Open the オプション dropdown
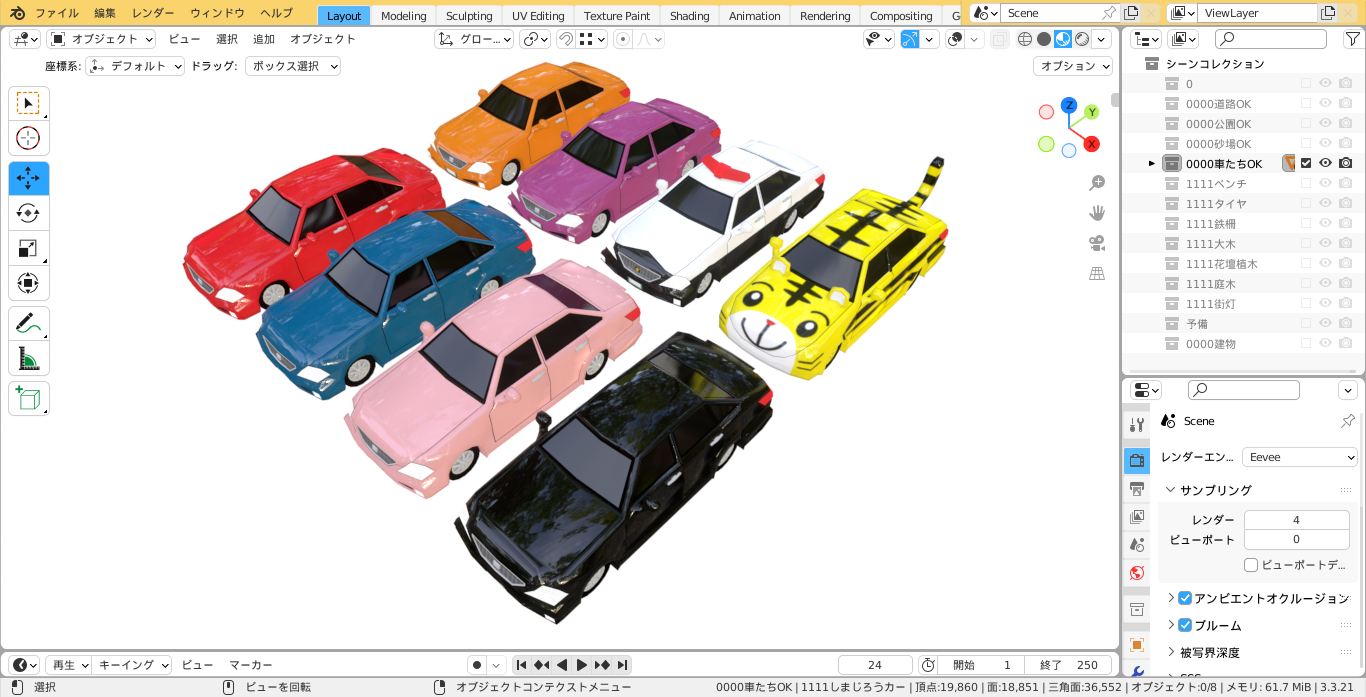The width and height of the screenshot is (1366, 697). (1073, 66)
